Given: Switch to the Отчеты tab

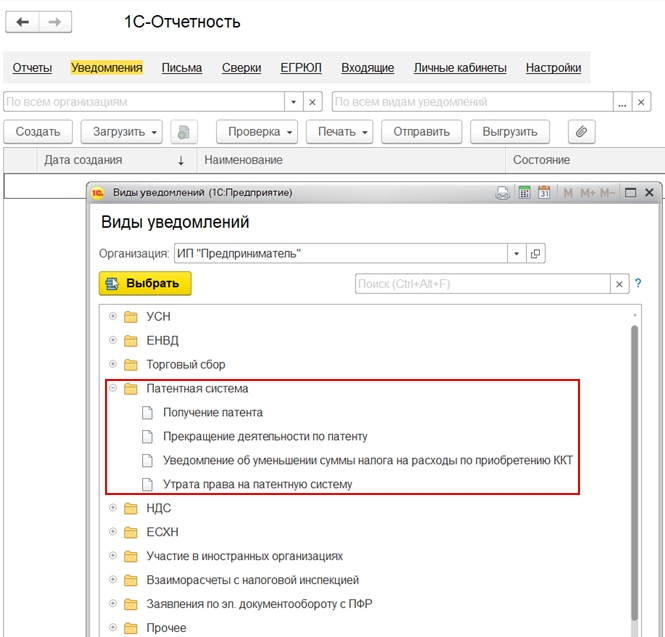Looking at the screenshot, I should tap(32, 68).
